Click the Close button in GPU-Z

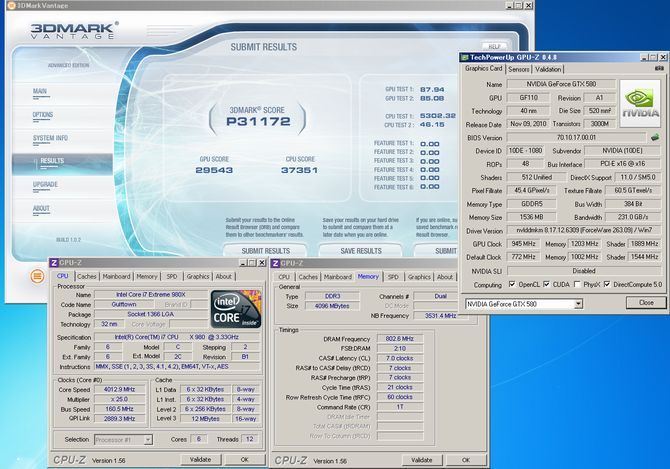point(646,302)
